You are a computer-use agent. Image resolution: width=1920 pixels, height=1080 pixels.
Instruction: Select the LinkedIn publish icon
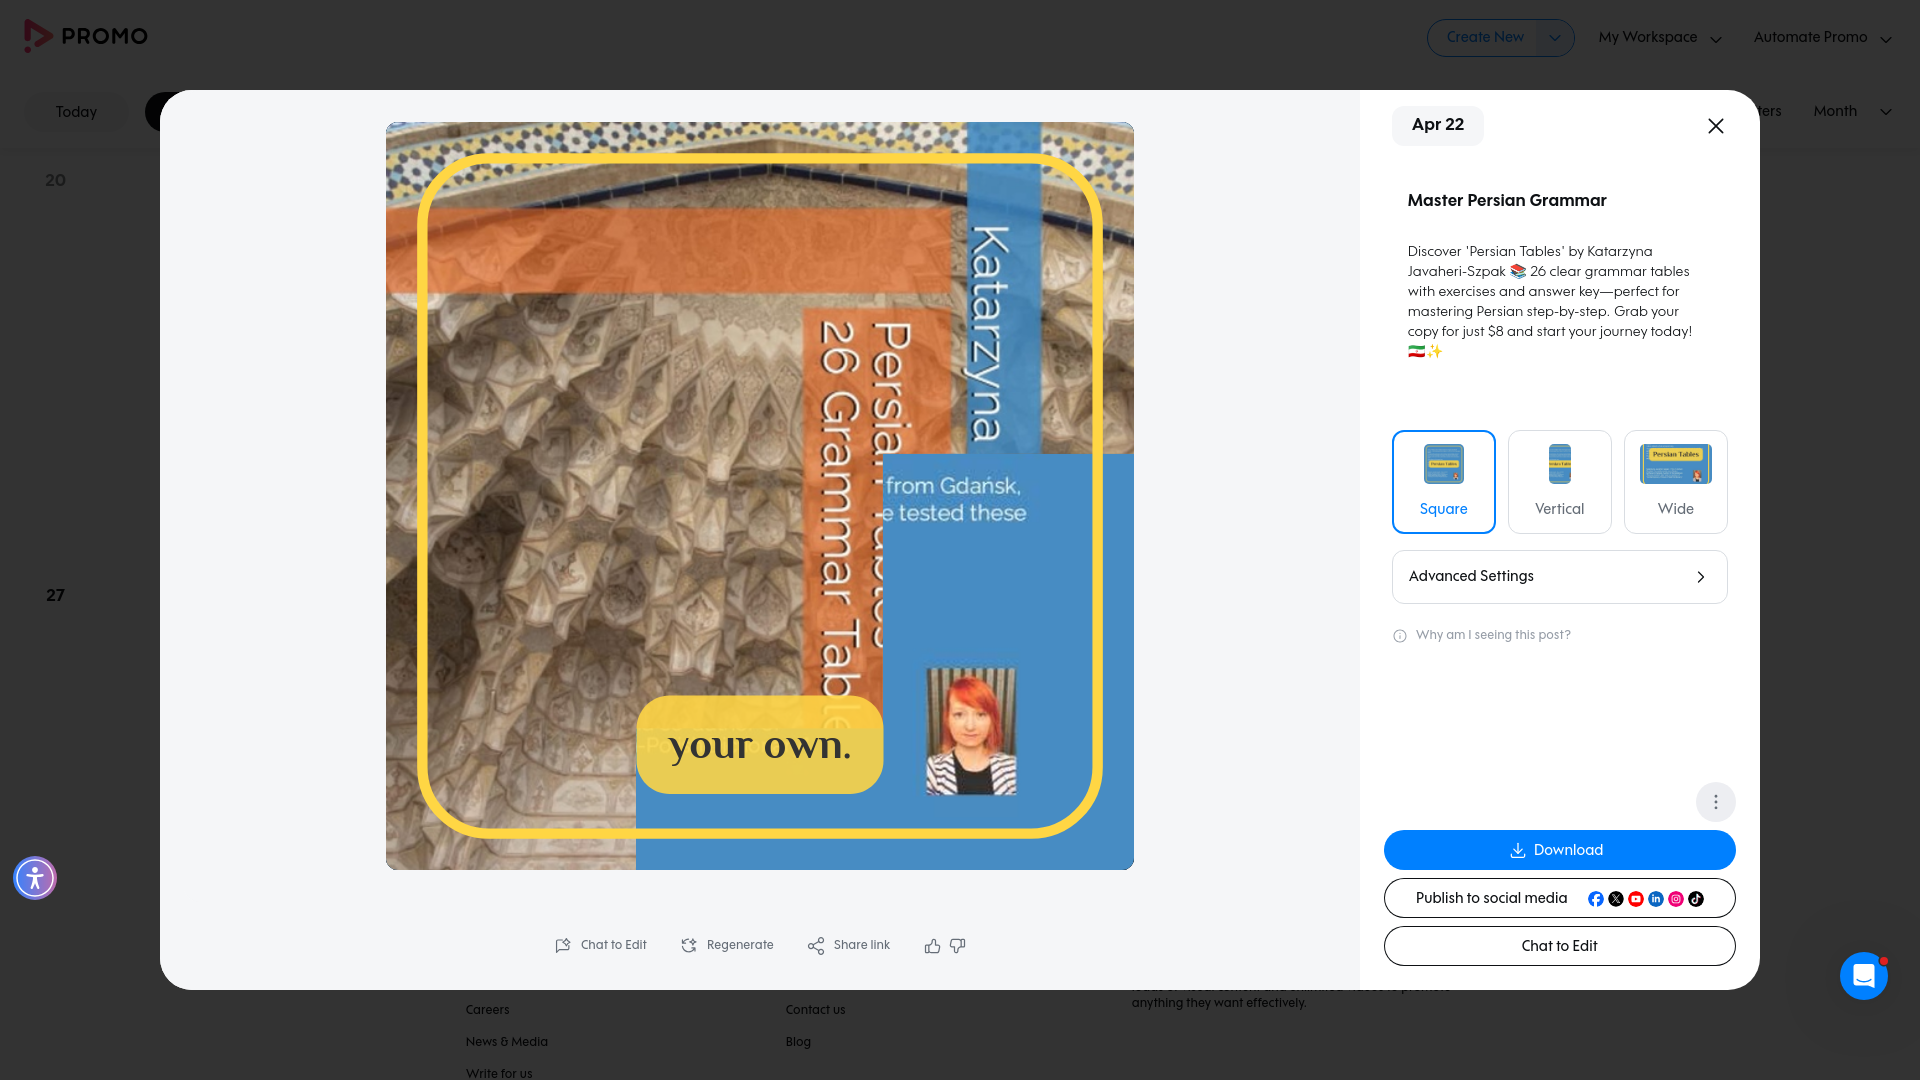[1656, 898]
